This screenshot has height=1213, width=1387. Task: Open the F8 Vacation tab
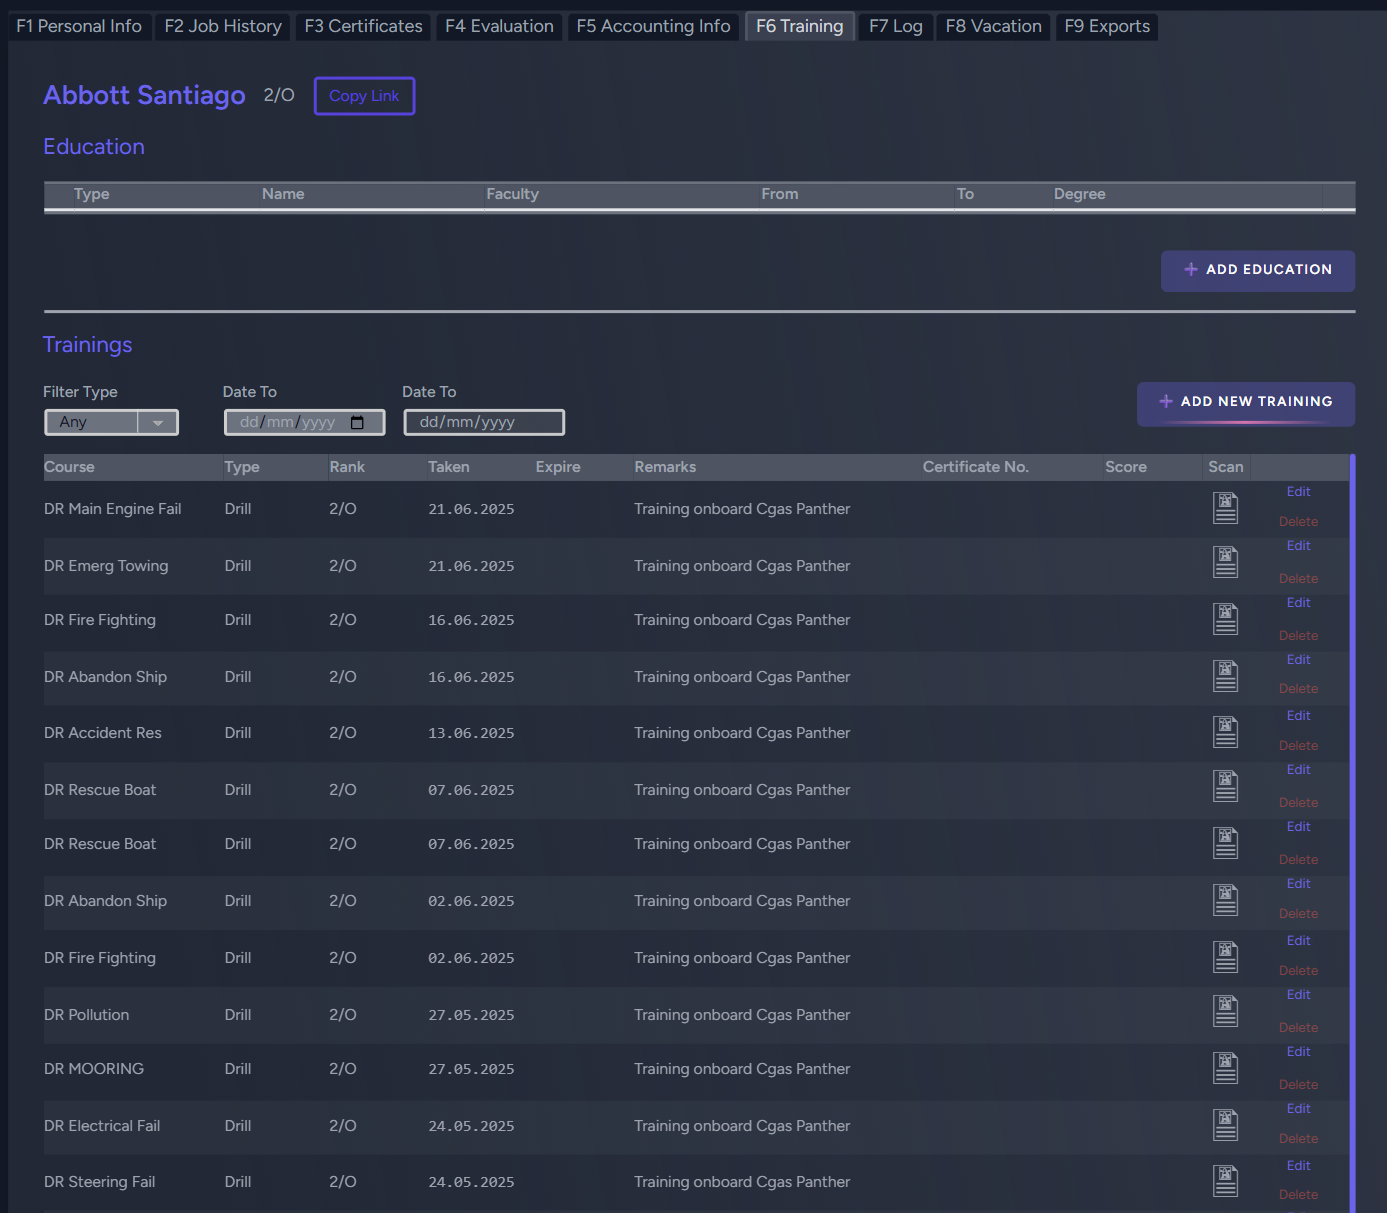pyautogui.click(x=993, y=26)
